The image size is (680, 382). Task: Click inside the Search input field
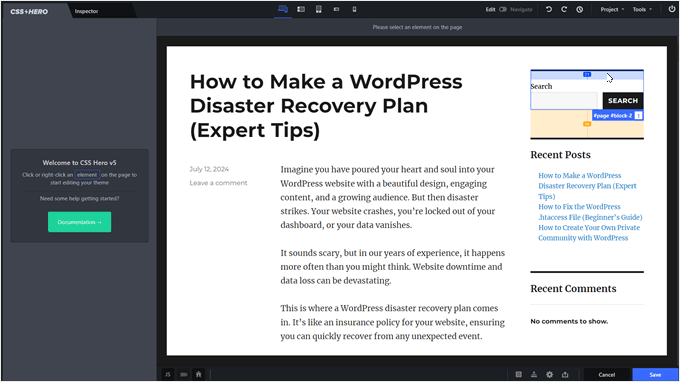tap(564, 101)
